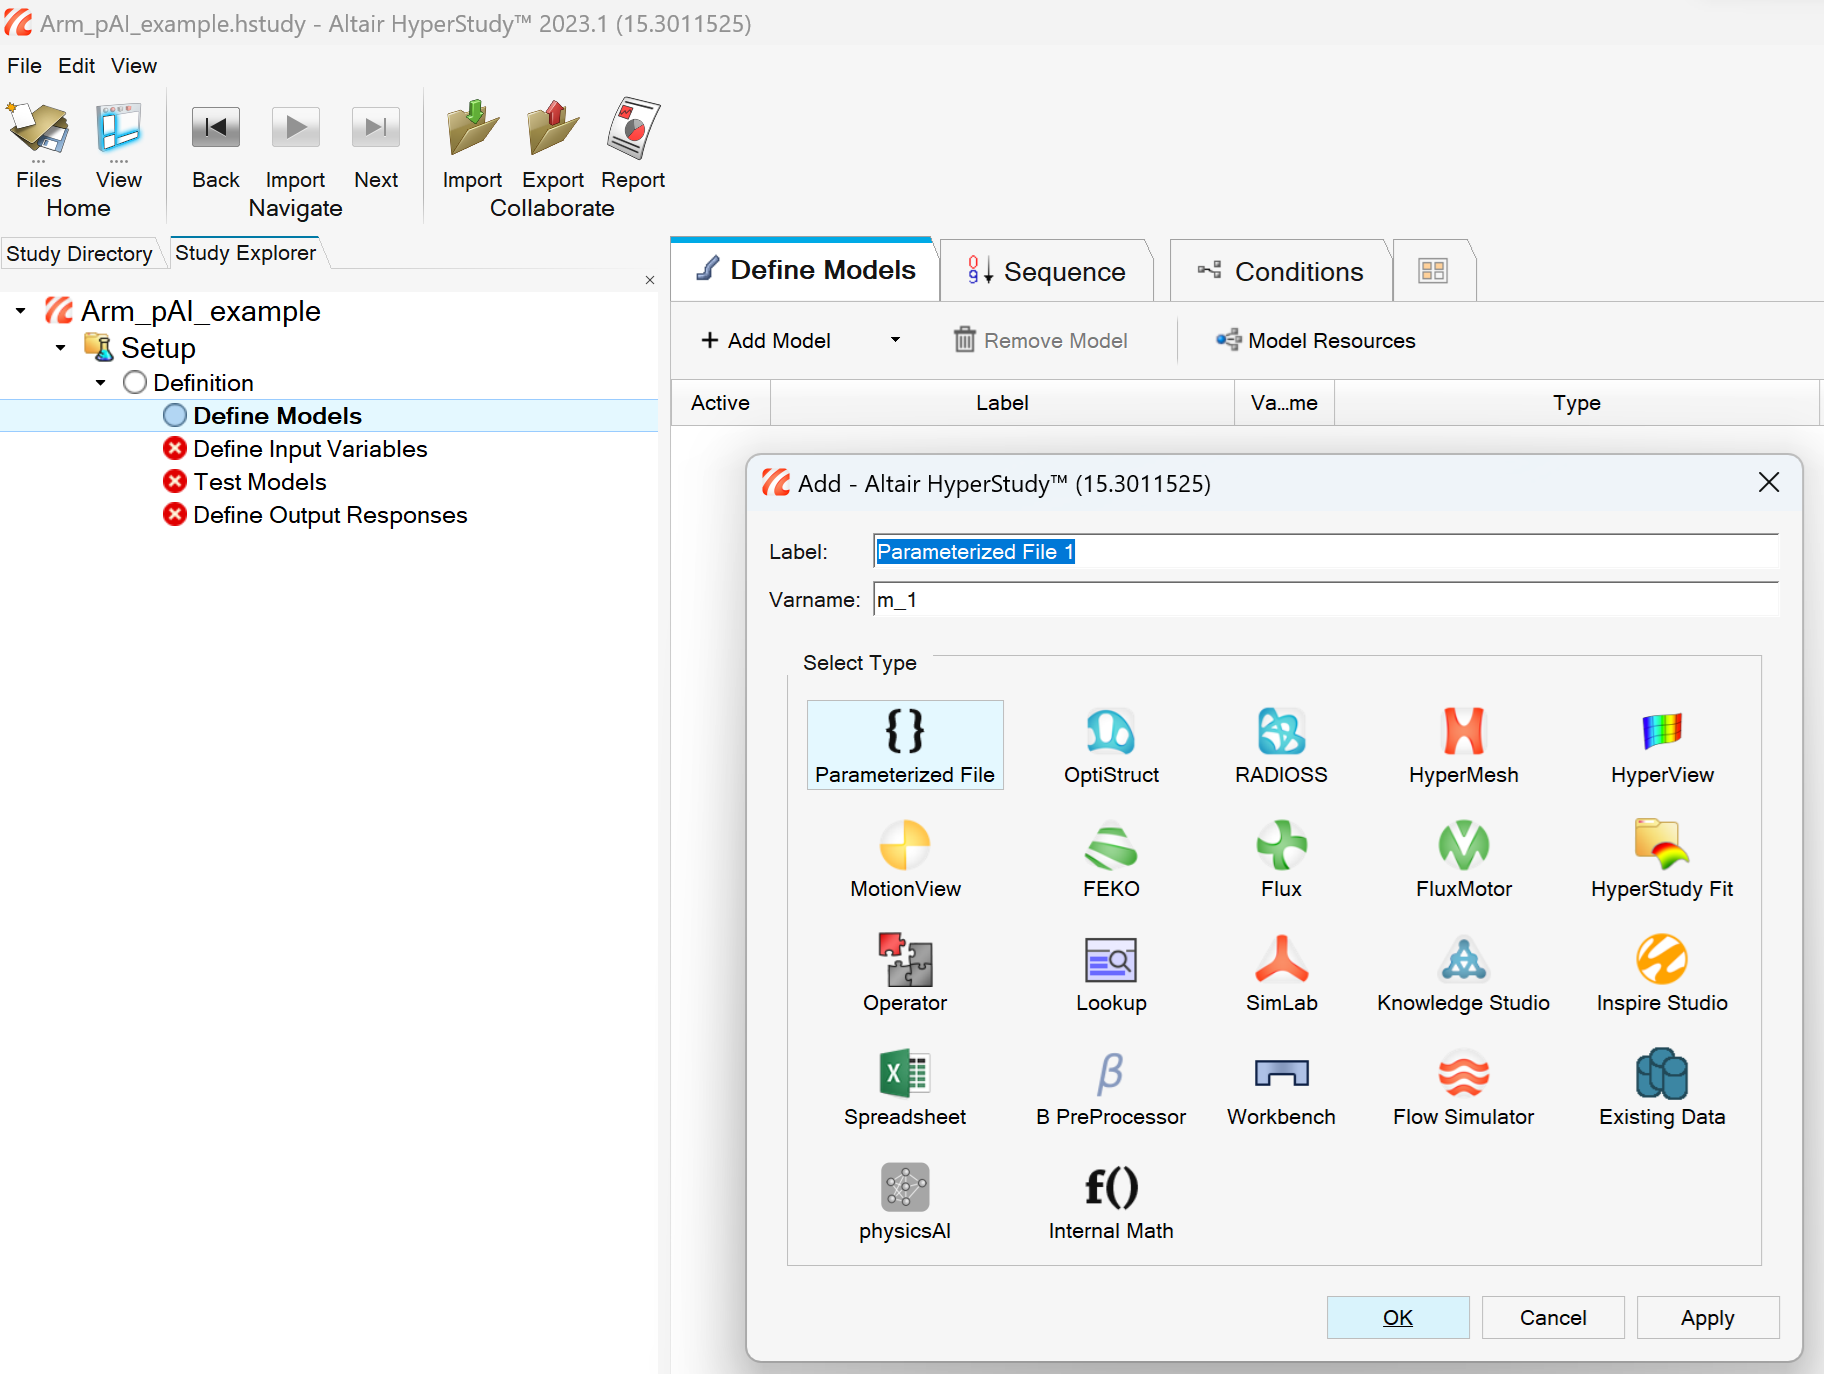Select the Flow Simulator model type
Viewport: 1824px width, 1374px height.
[x=1463, y=1087]
